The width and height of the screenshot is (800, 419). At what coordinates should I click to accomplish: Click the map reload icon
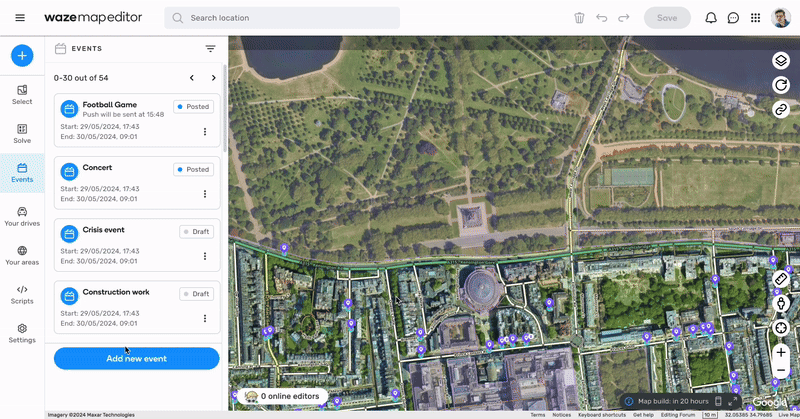781,85
